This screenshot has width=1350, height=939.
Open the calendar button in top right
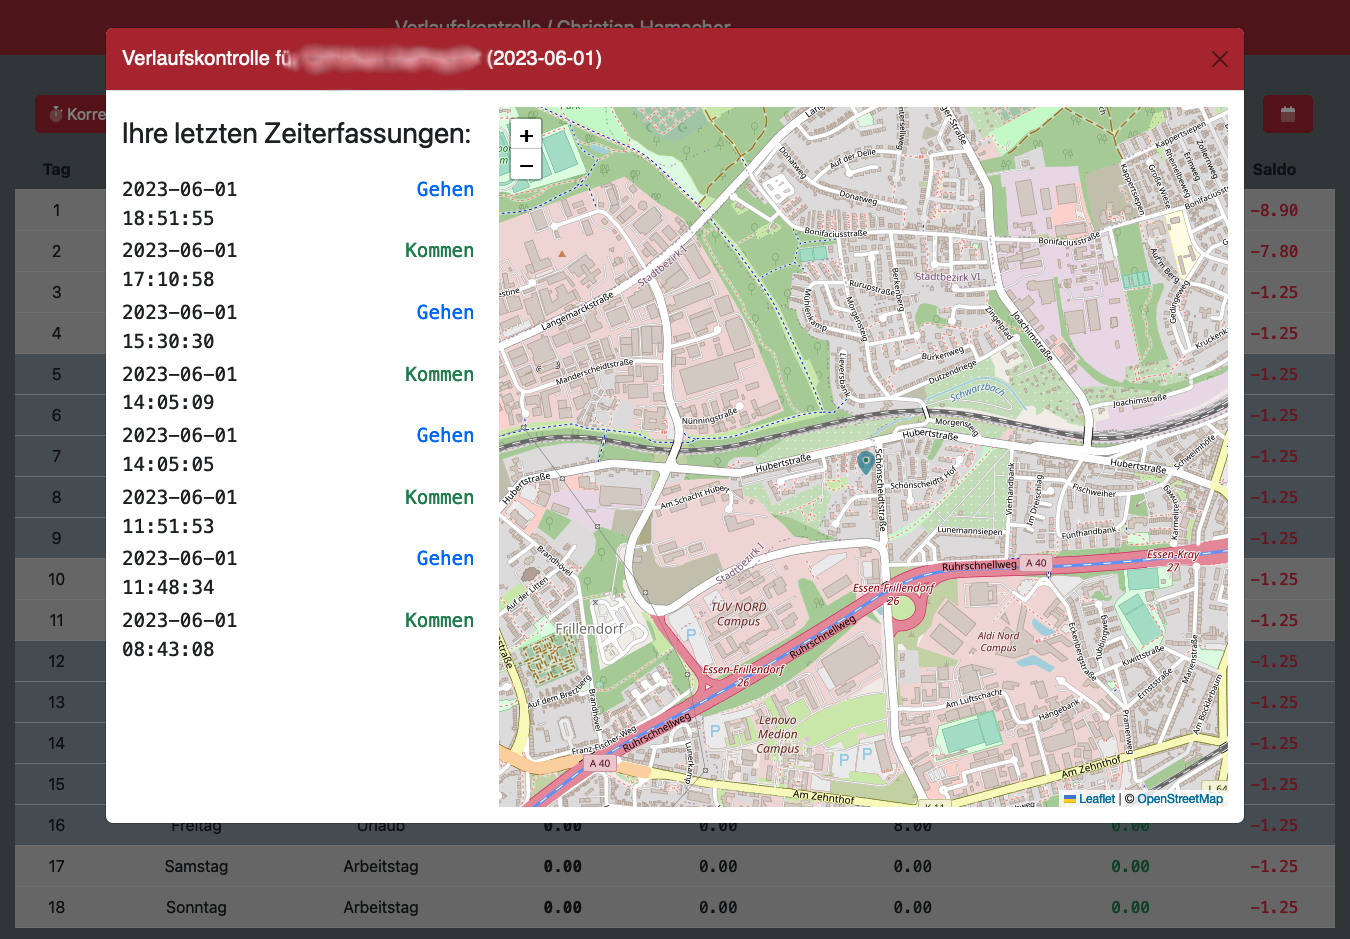tap(1287, 114)
